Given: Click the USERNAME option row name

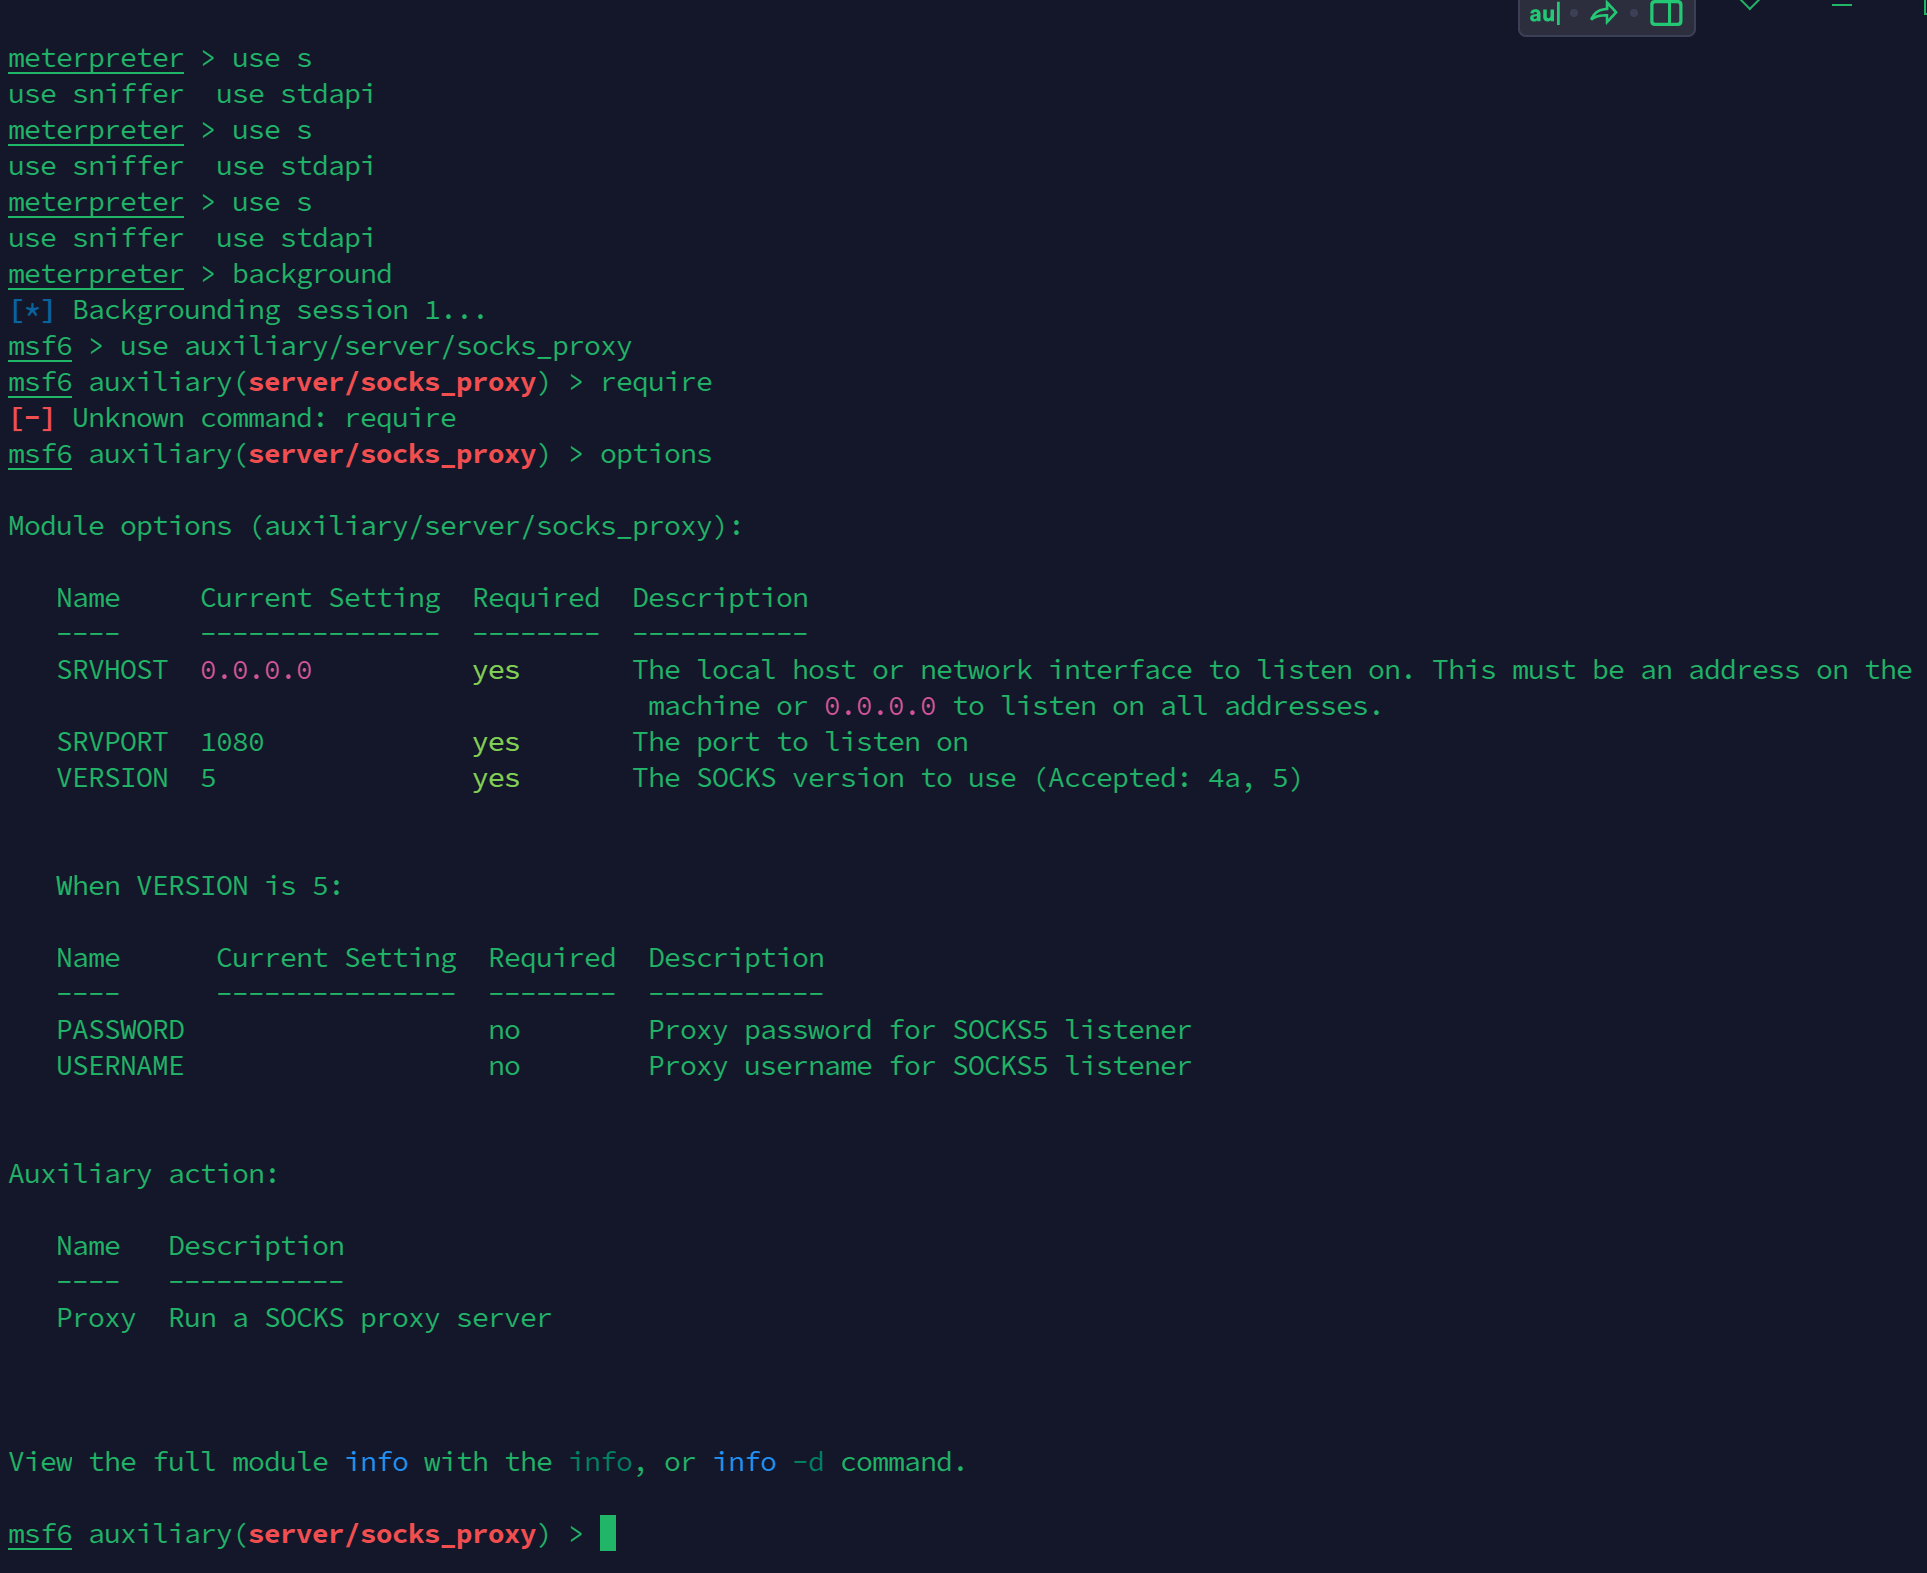Looking at the screenshot, I should 120,1066.
